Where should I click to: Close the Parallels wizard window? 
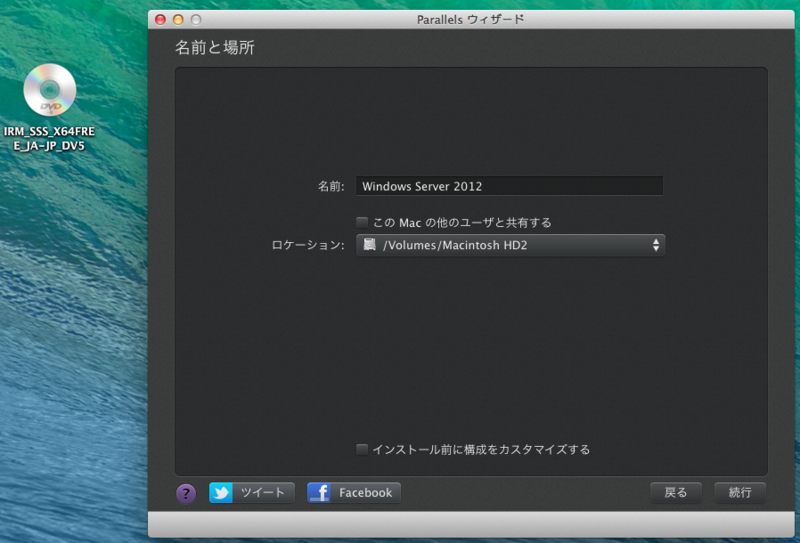click(x=160, y=19)
